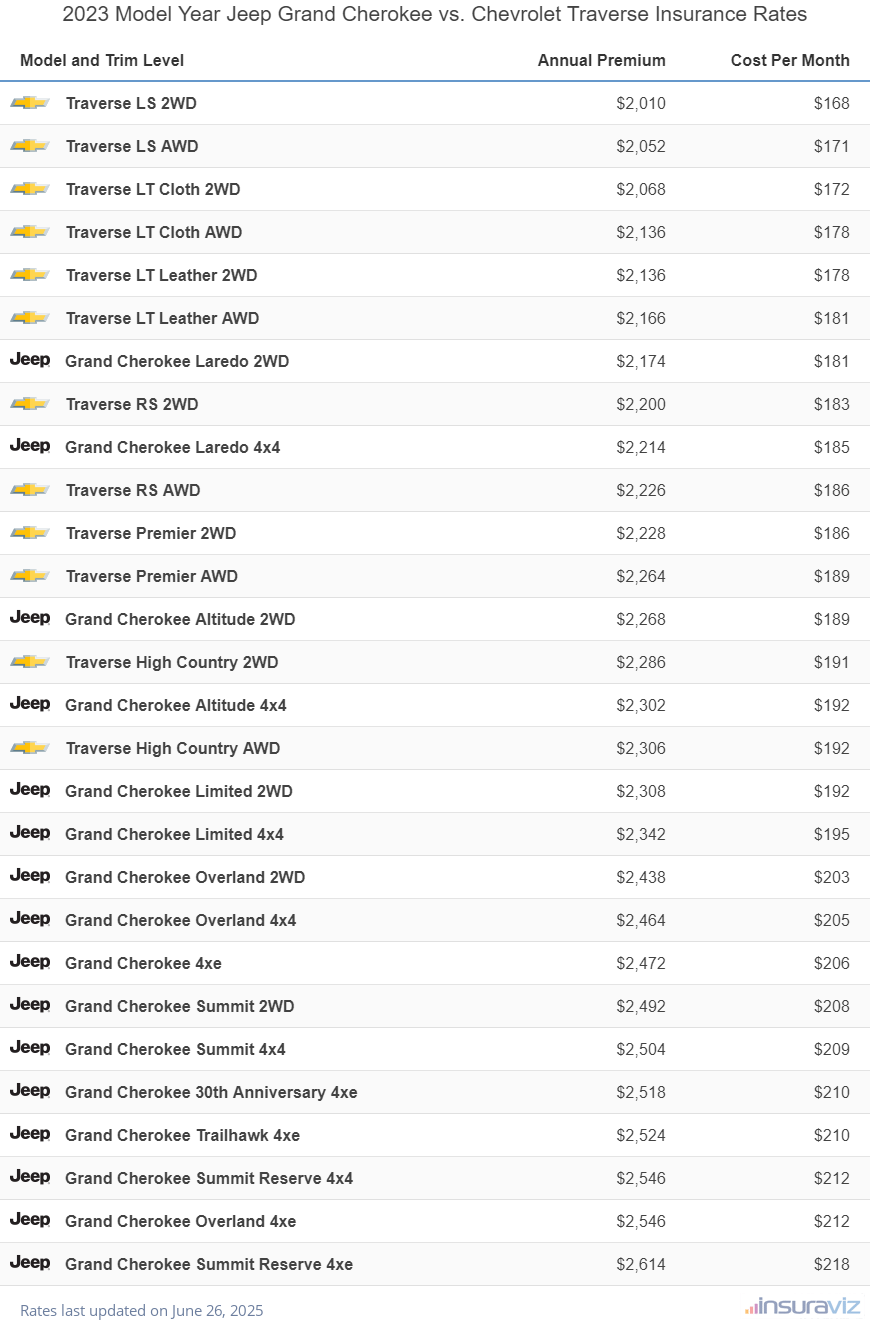The height and width of the screenshot is (1326, 870).
Task: Click the $2,504 annual premium cell
Action: tap(641, 1049)
